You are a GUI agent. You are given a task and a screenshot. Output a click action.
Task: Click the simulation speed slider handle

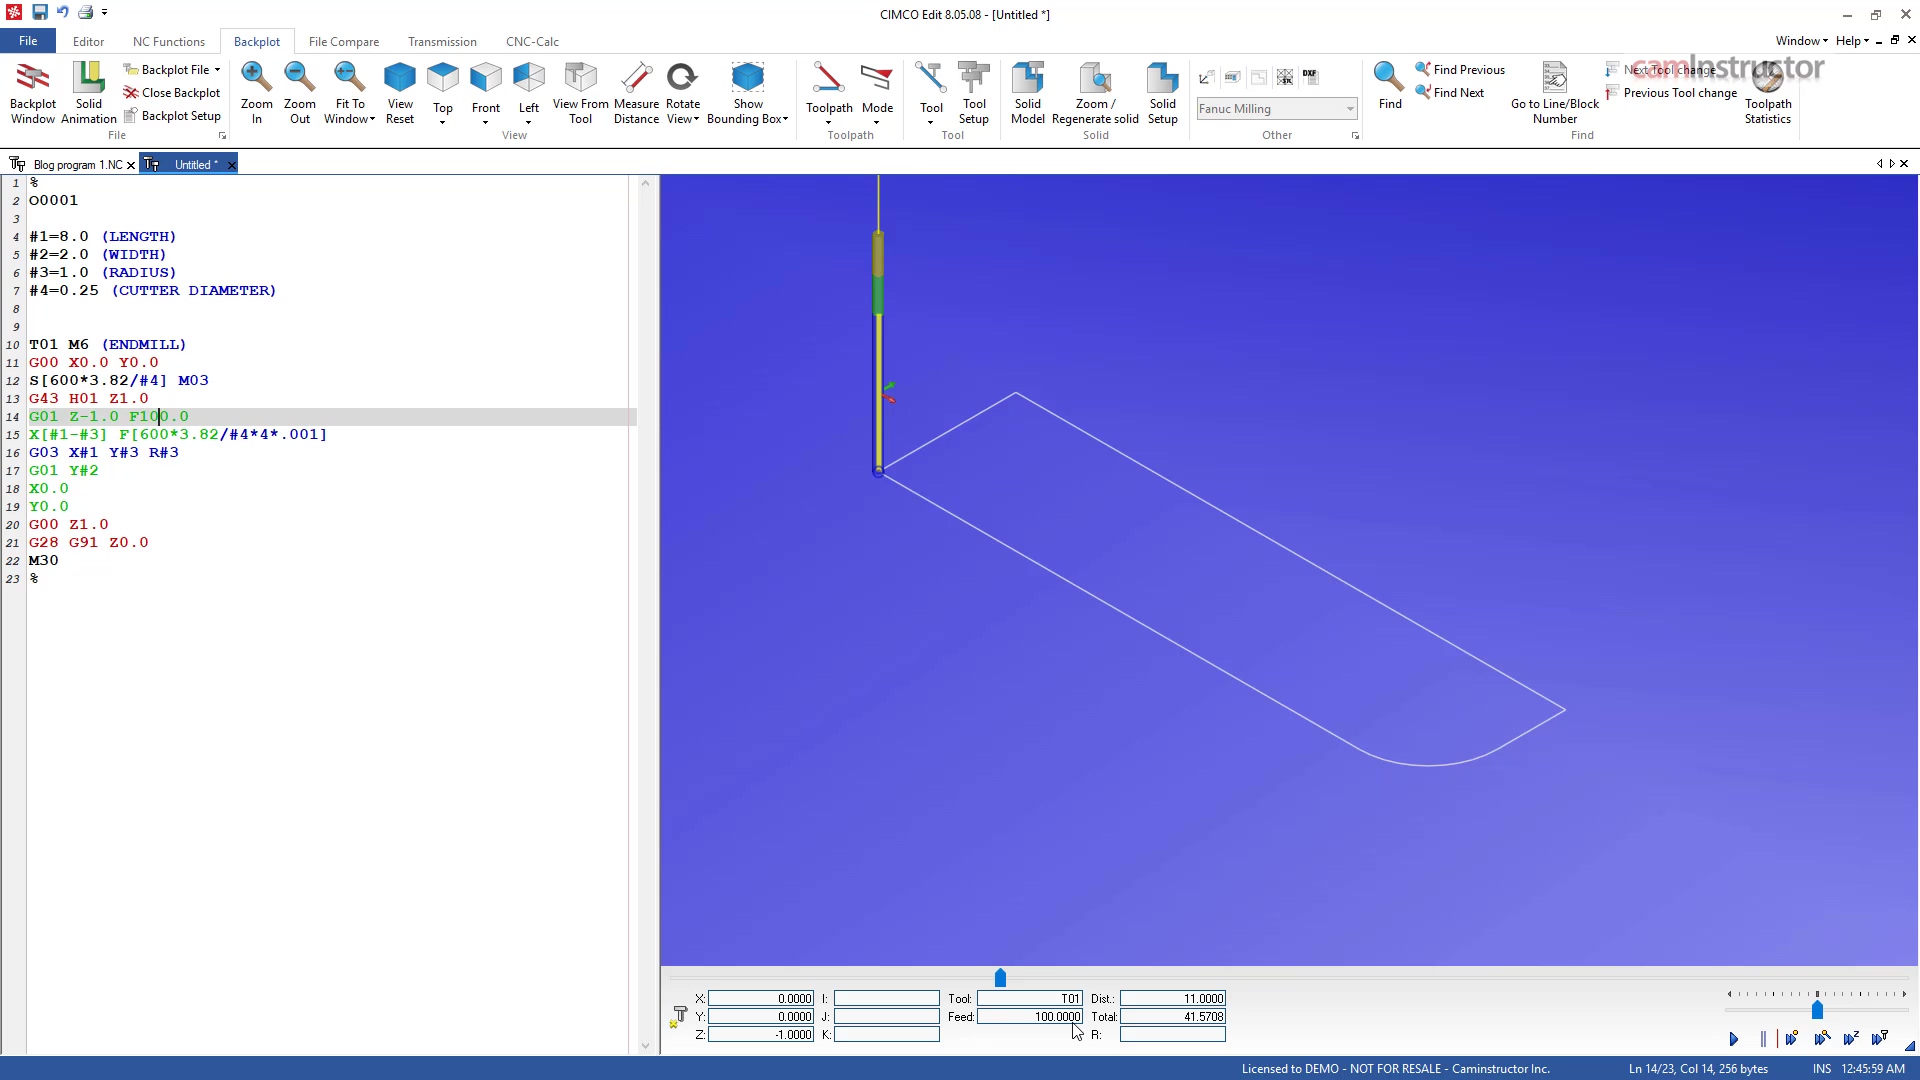tap(1817, 1011)
